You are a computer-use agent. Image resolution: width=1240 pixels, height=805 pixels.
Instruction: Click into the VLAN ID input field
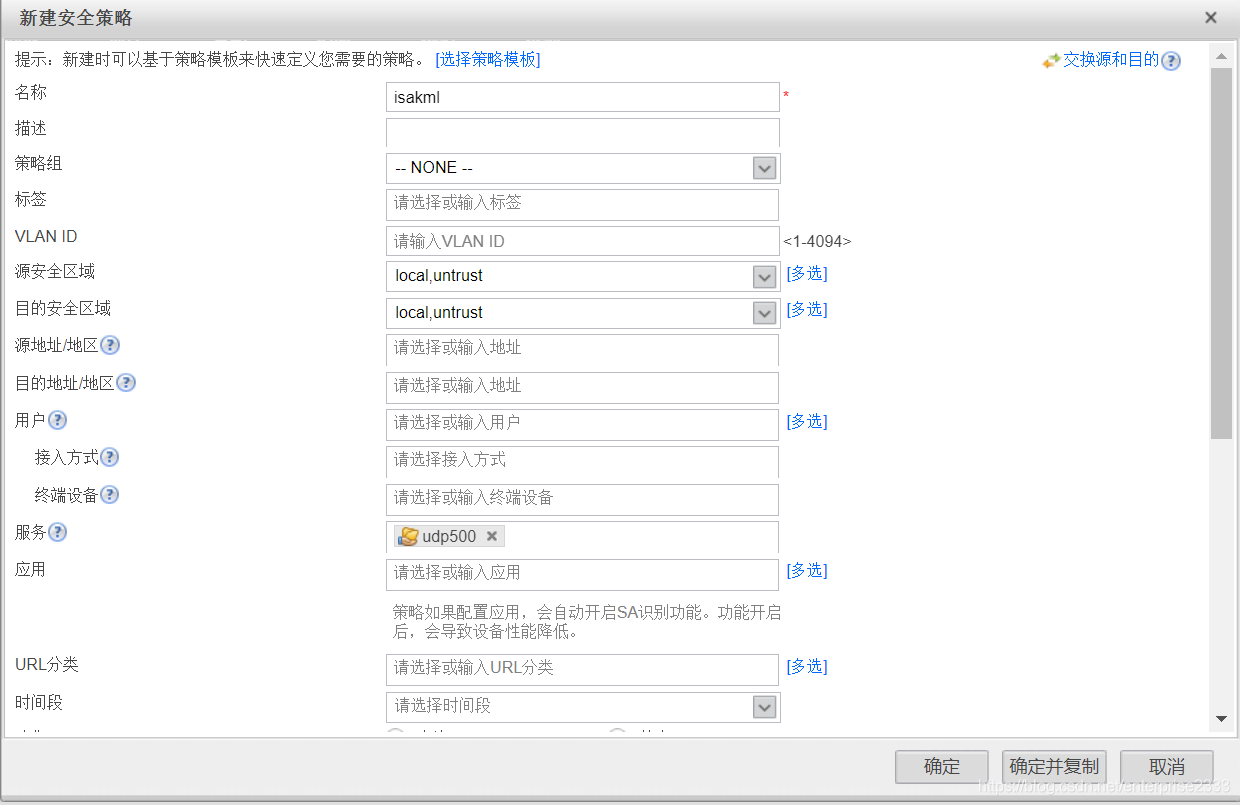583,241
